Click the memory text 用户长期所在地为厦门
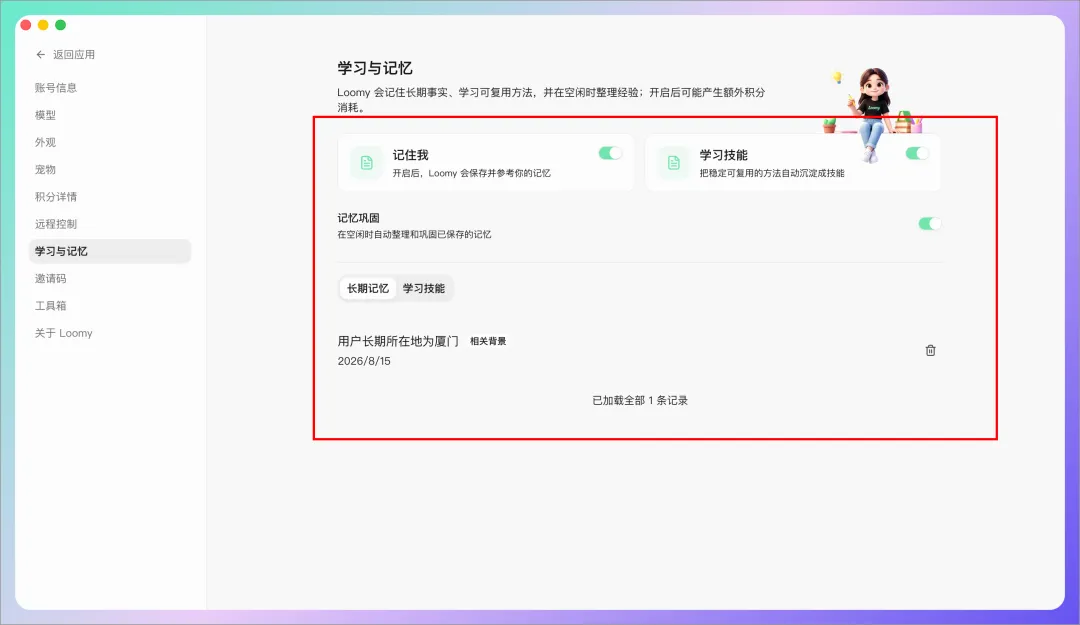Screen dimensions: 1080x625 point(397,341)
